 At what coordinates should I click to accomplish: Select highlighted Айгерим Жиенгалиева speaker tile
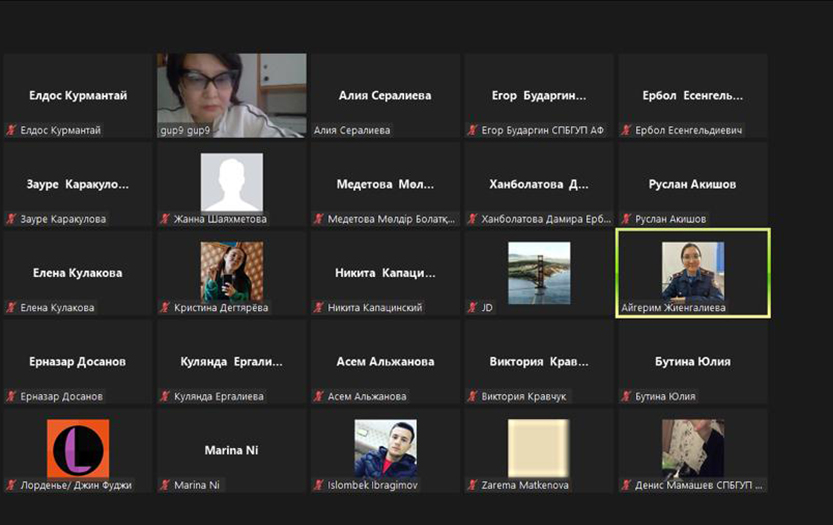tap(693, 272)
